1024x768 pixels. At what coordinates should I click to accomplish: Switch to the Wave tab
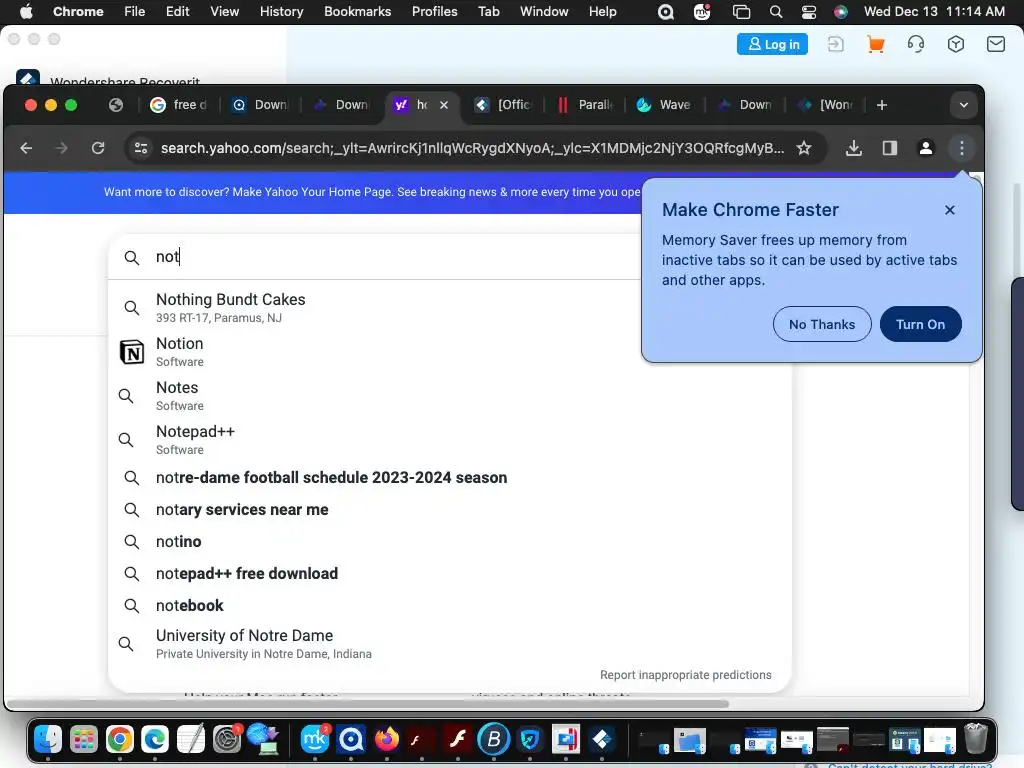[x=664, y=105]
